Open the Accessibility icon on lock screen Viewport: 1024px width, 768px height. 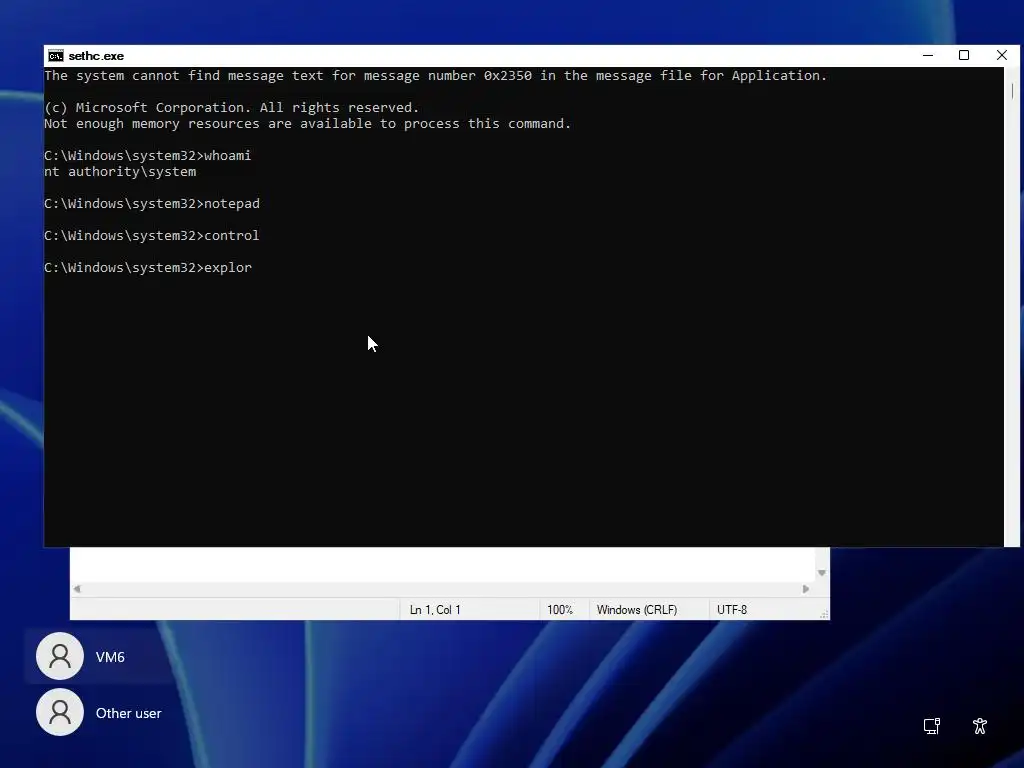click(x=980, y=726)
